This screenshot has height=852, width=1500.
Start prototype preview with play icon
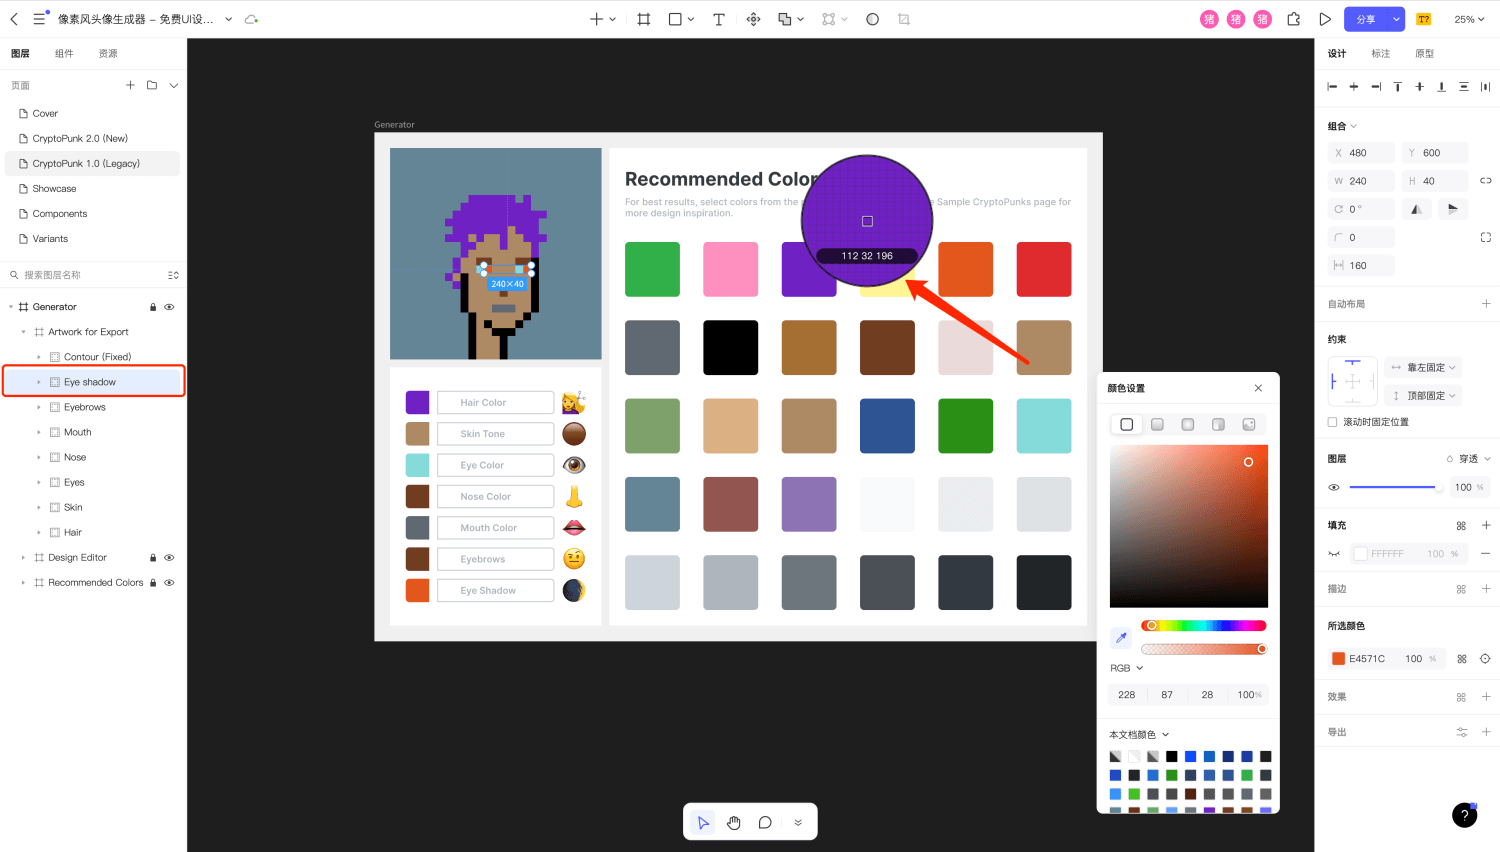point(1325,19)
